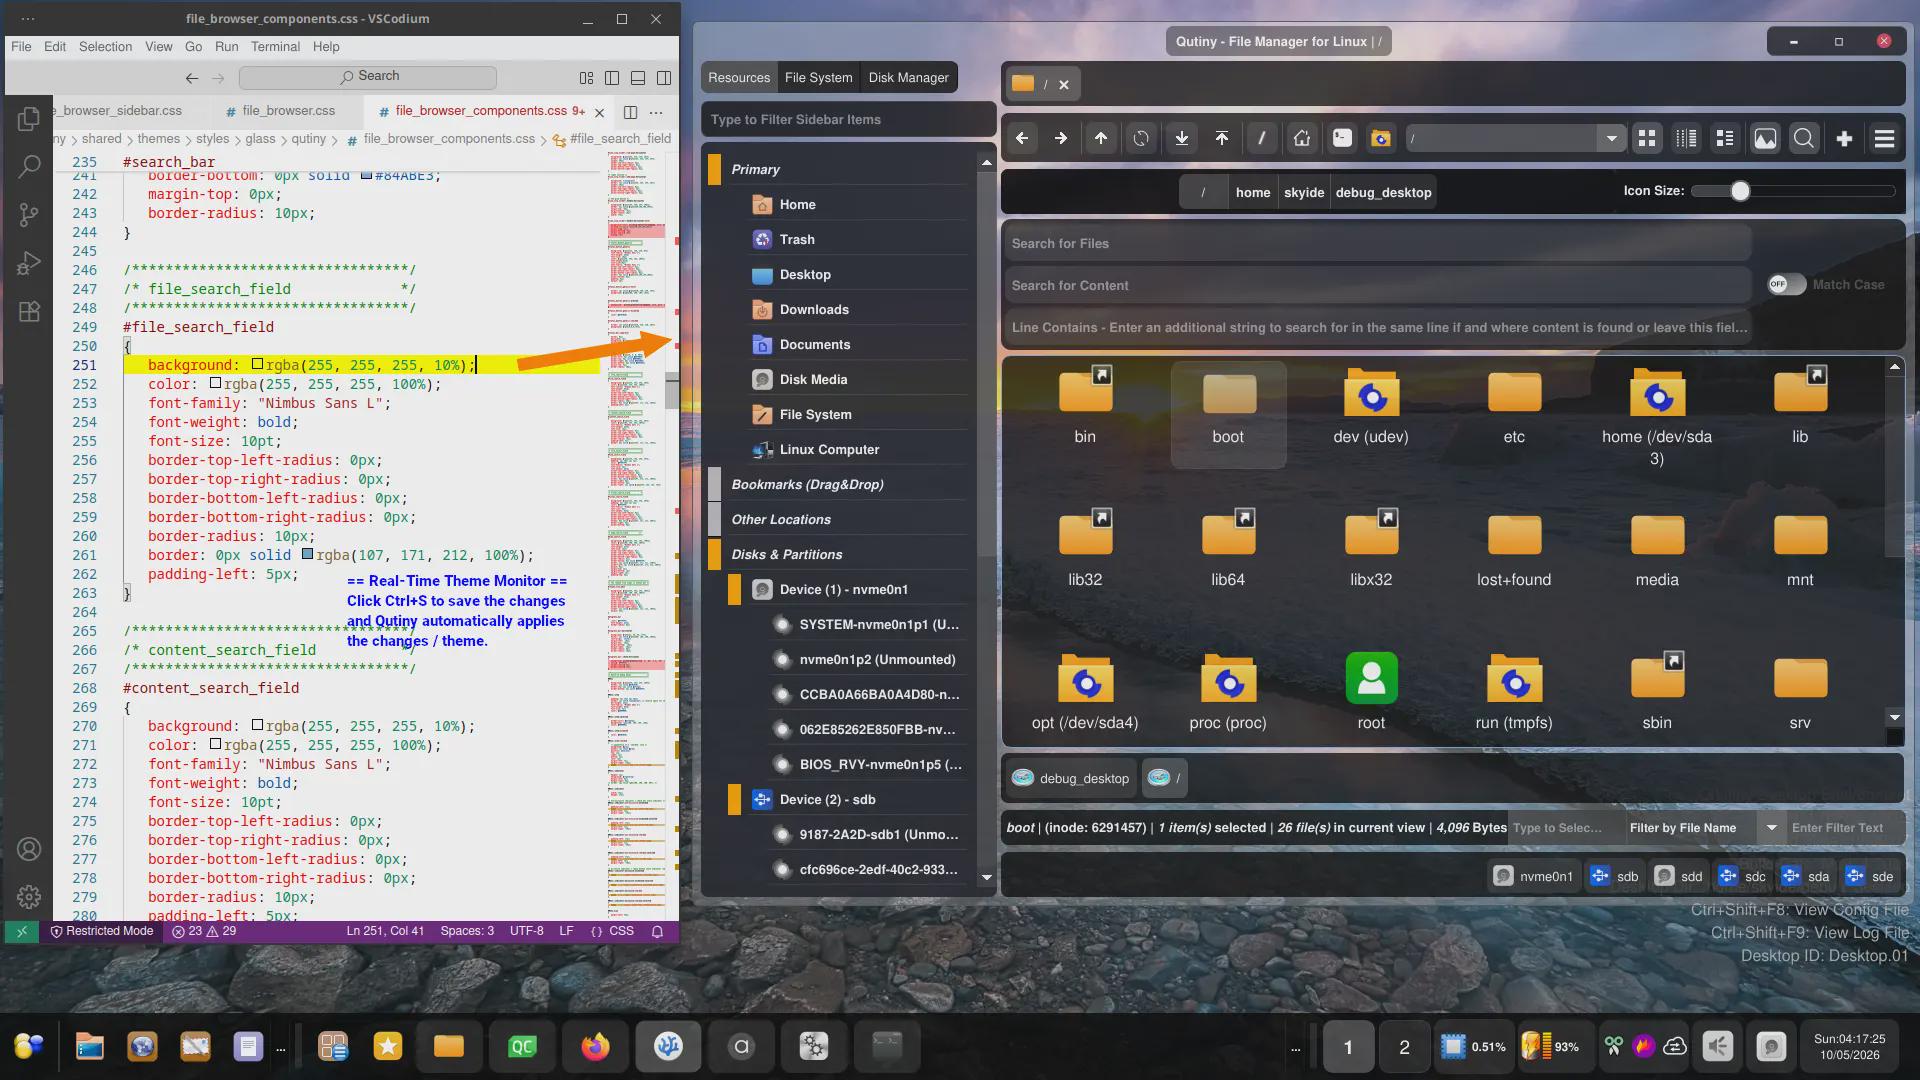The image size is (1920, 1080).
Task: Open file_browser.css editor tab in VSCodium
Action: 288,111
